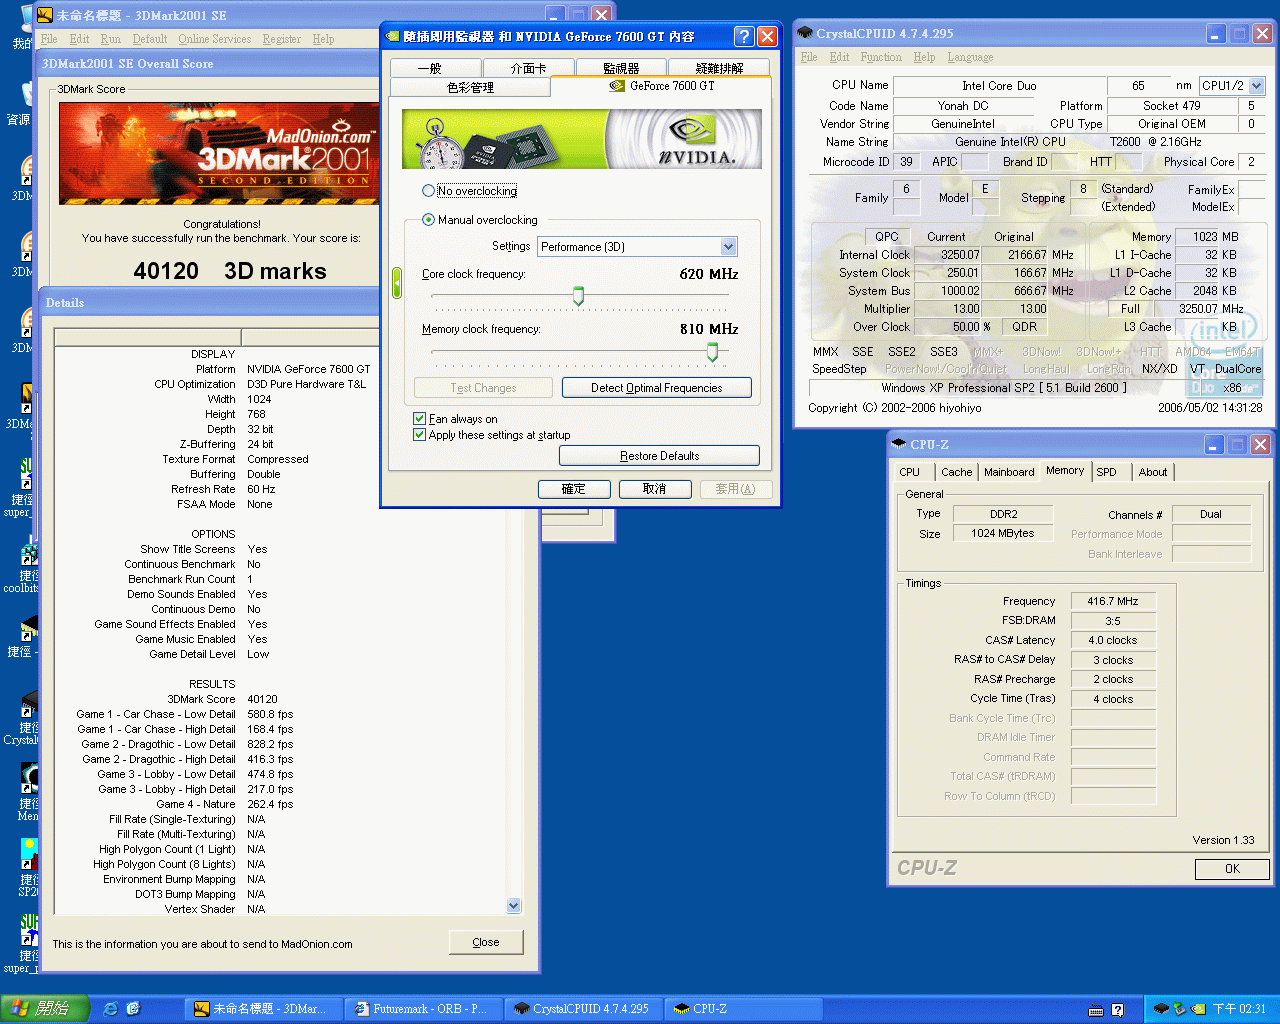Click the taskbar clock showing 02:31
1280x1024 pixels.
(1239, 1009)
